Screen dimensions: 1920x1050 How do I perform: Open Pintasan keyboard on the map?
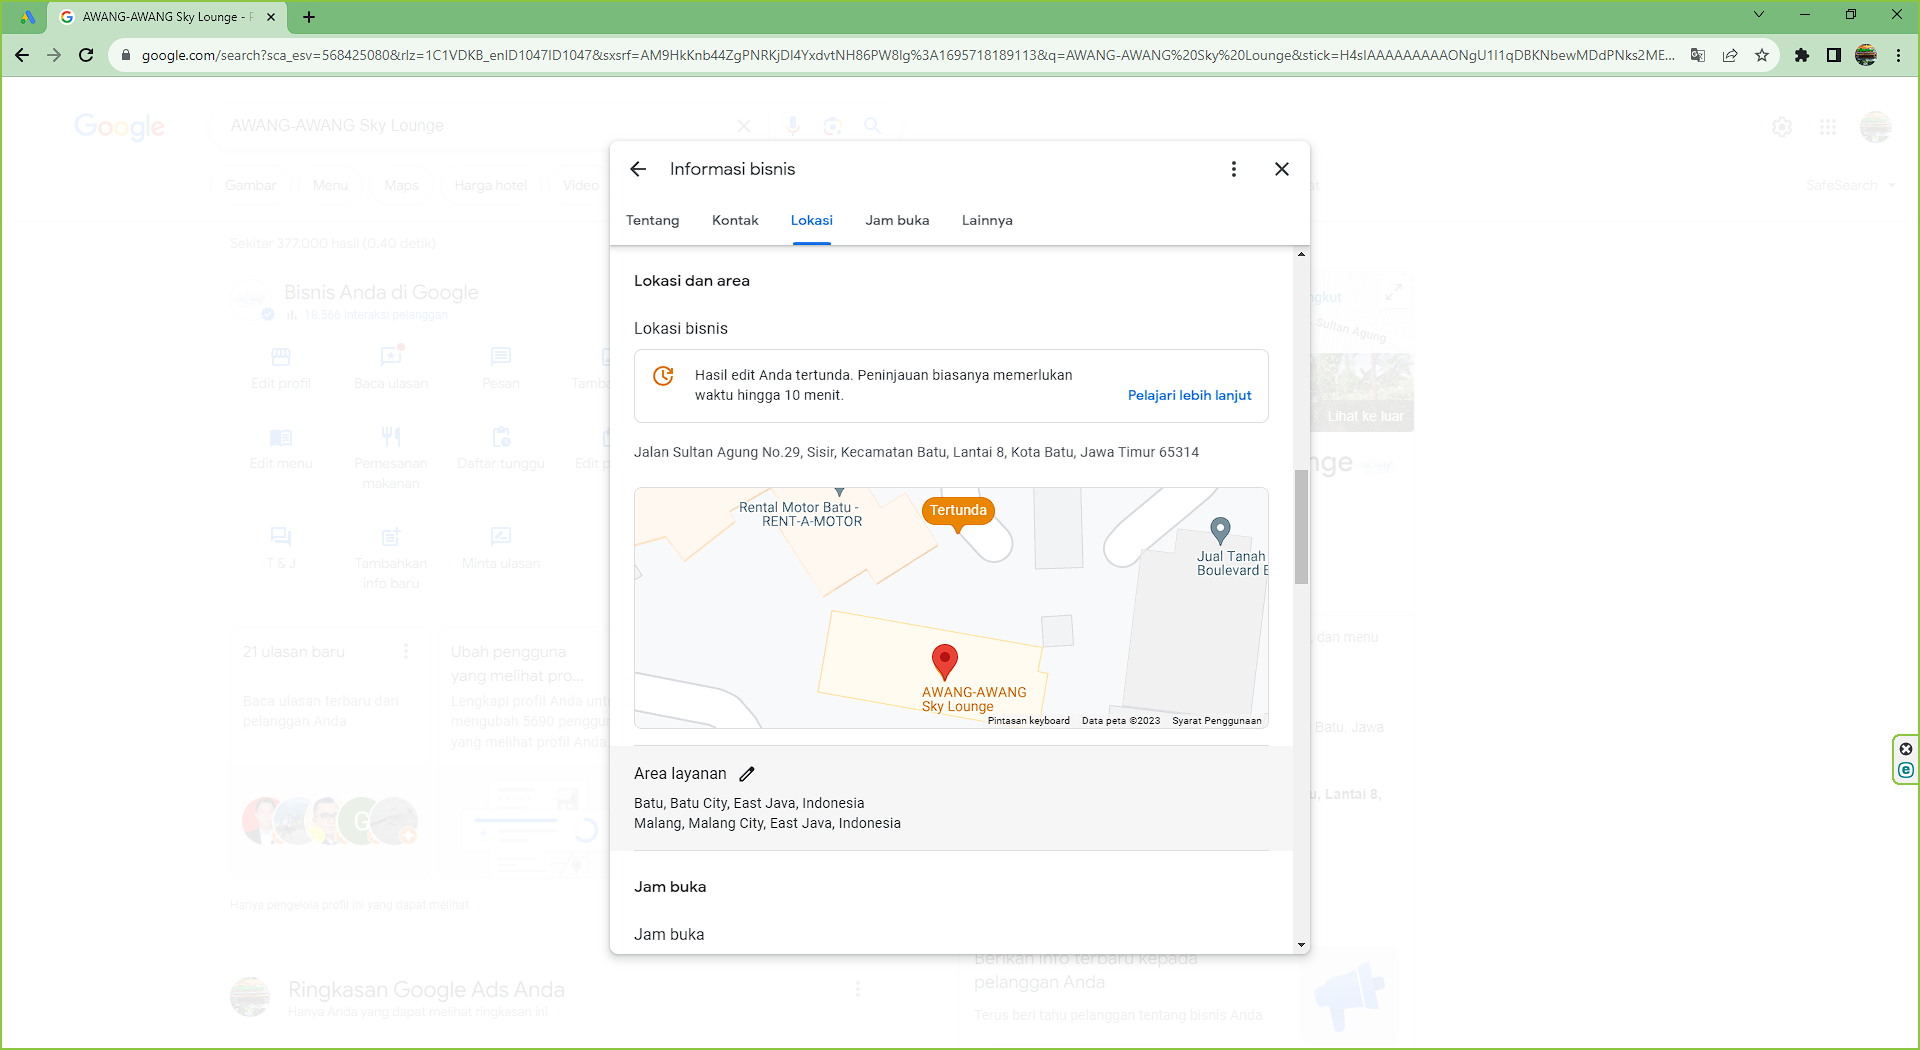click(1028, 720)
